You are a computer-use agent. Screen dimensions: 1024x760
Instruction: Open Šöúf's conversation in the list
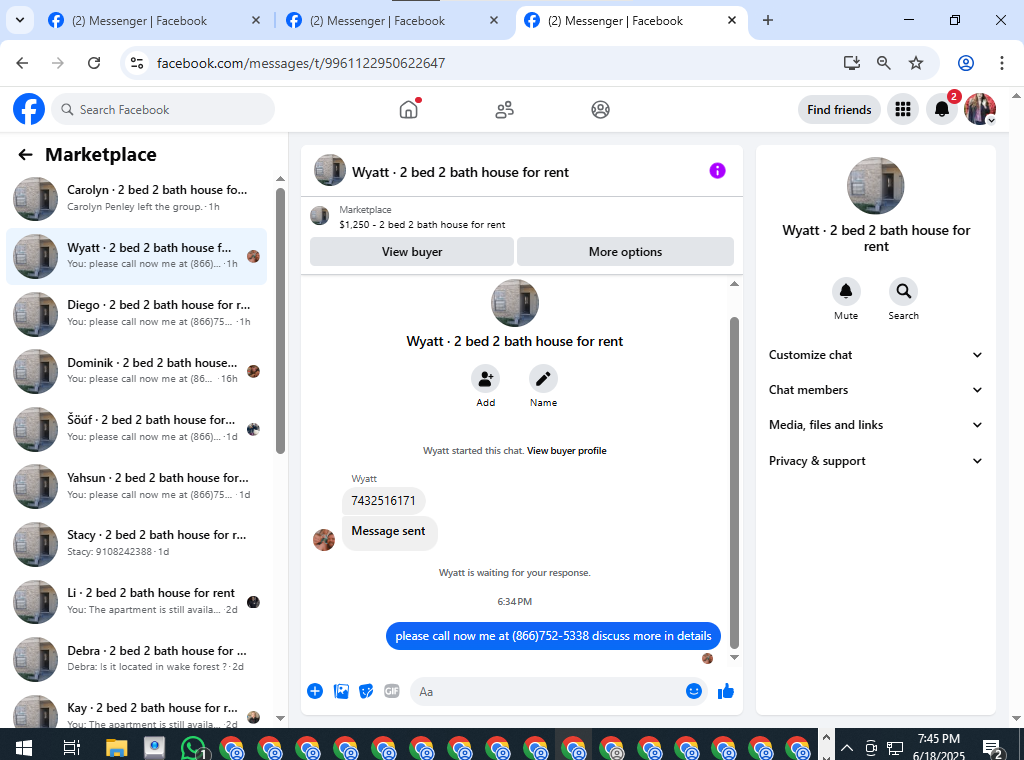tap(136, 428)
